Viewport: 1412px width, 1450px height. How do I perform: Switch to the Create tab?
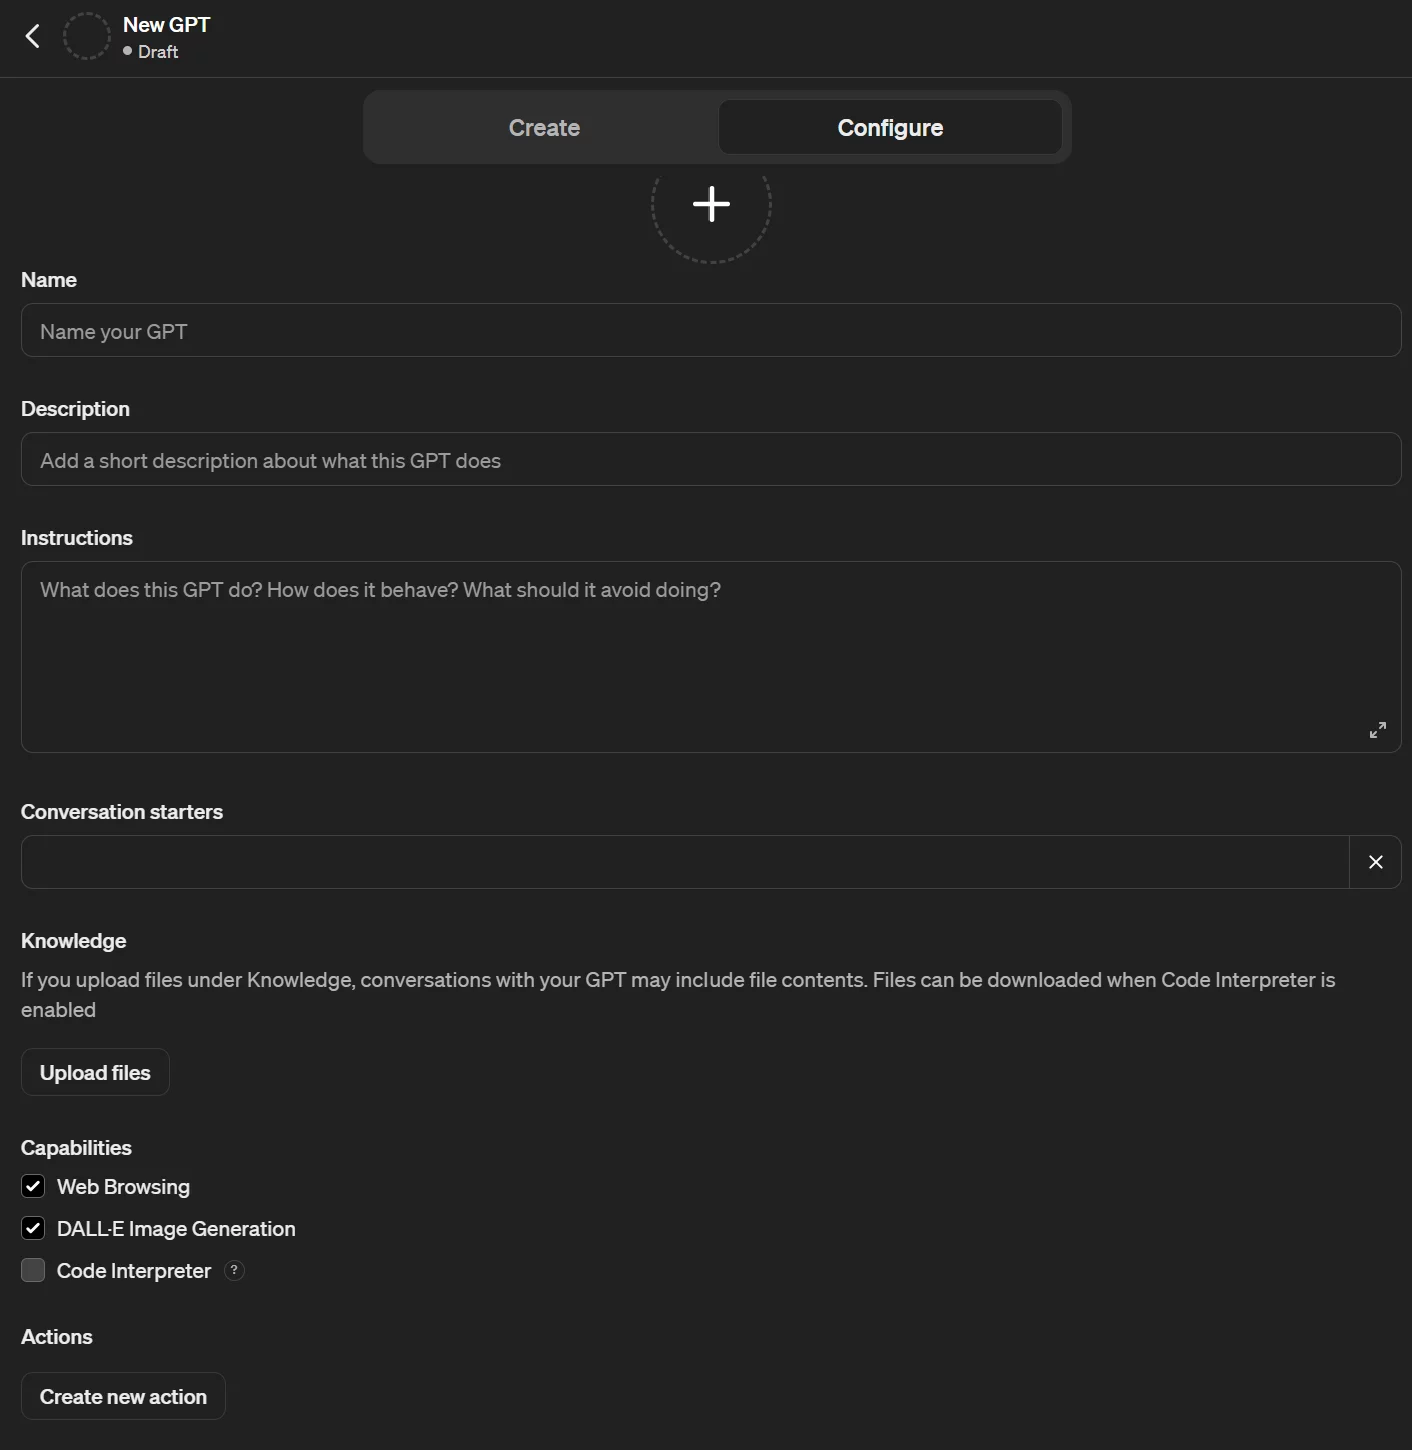tap(544, 128)
